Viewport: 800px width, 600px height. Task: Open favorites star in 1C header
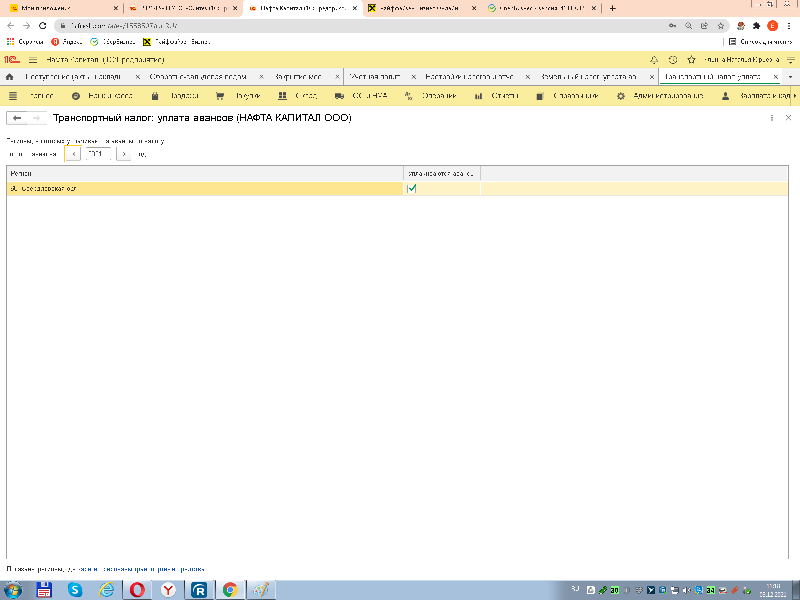pos(691,60)
